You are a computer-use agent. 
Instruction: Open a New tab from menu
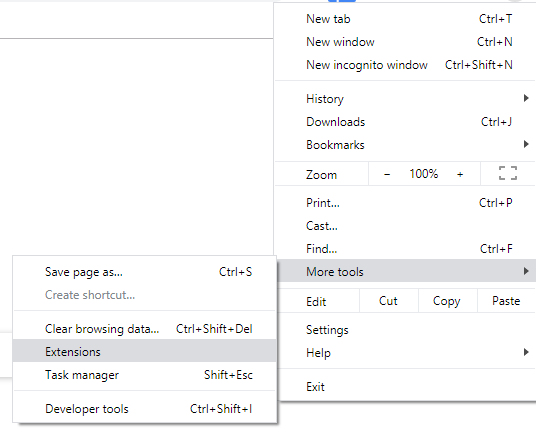(x=405, y=19)
